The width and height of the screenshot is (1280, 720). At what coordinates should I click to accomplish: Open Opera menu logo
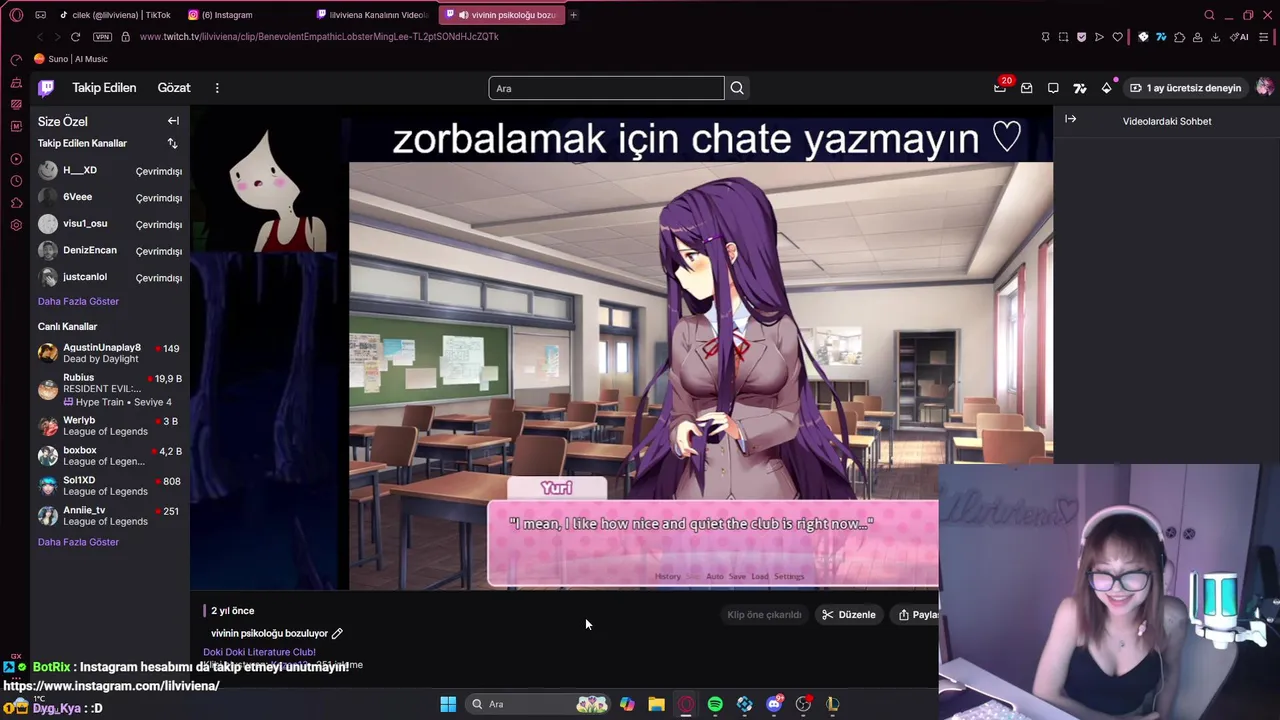click(16, 15)
